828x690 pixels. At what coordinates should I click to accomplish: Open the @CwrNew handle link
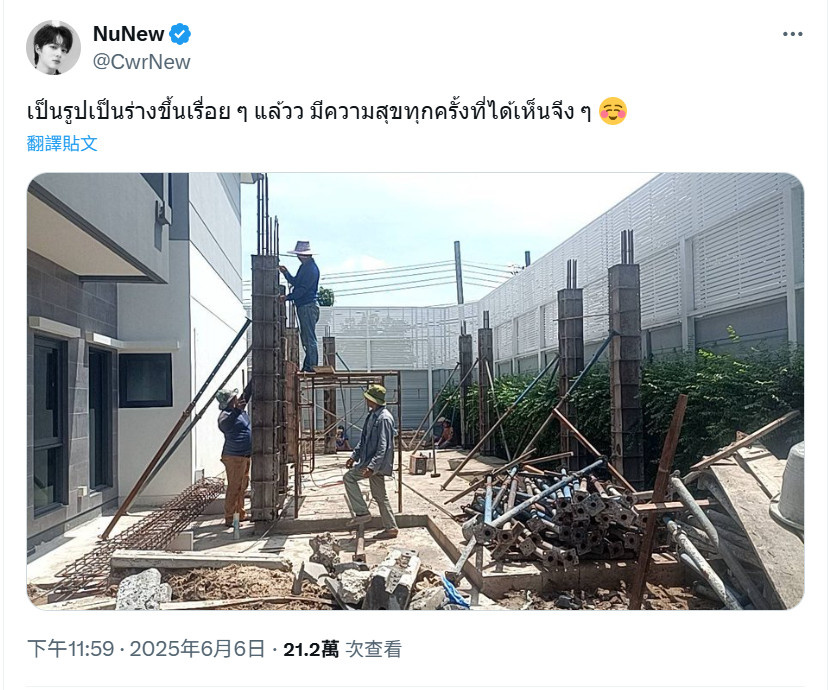(142, 62)
